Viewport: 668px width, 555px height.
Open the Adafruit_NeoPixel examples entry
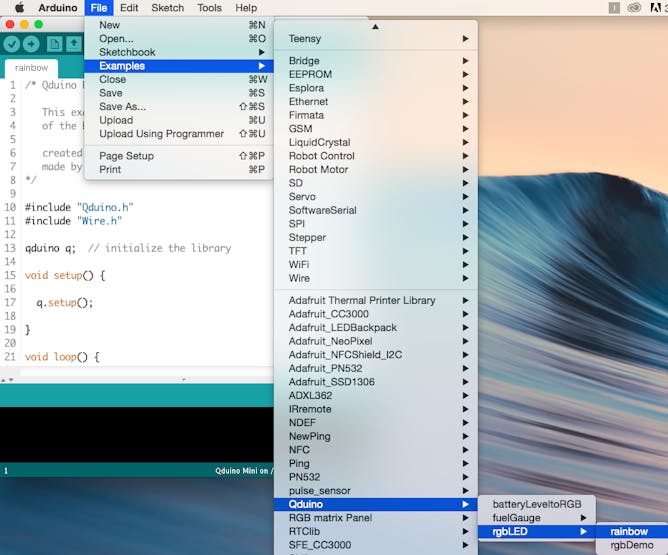pyautogui.click(x=376, y=341)
